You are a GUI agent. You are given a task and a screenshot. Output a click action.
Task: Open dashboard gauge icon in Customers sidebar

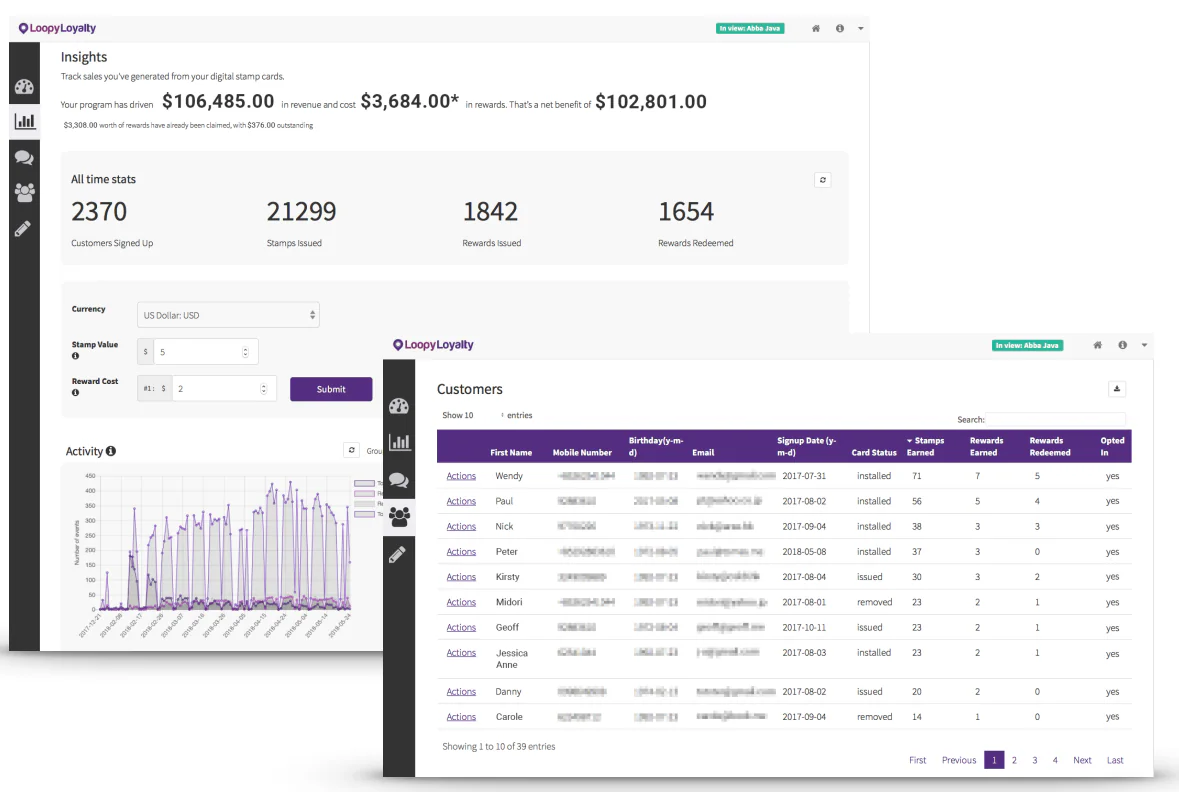pos(399,406)
